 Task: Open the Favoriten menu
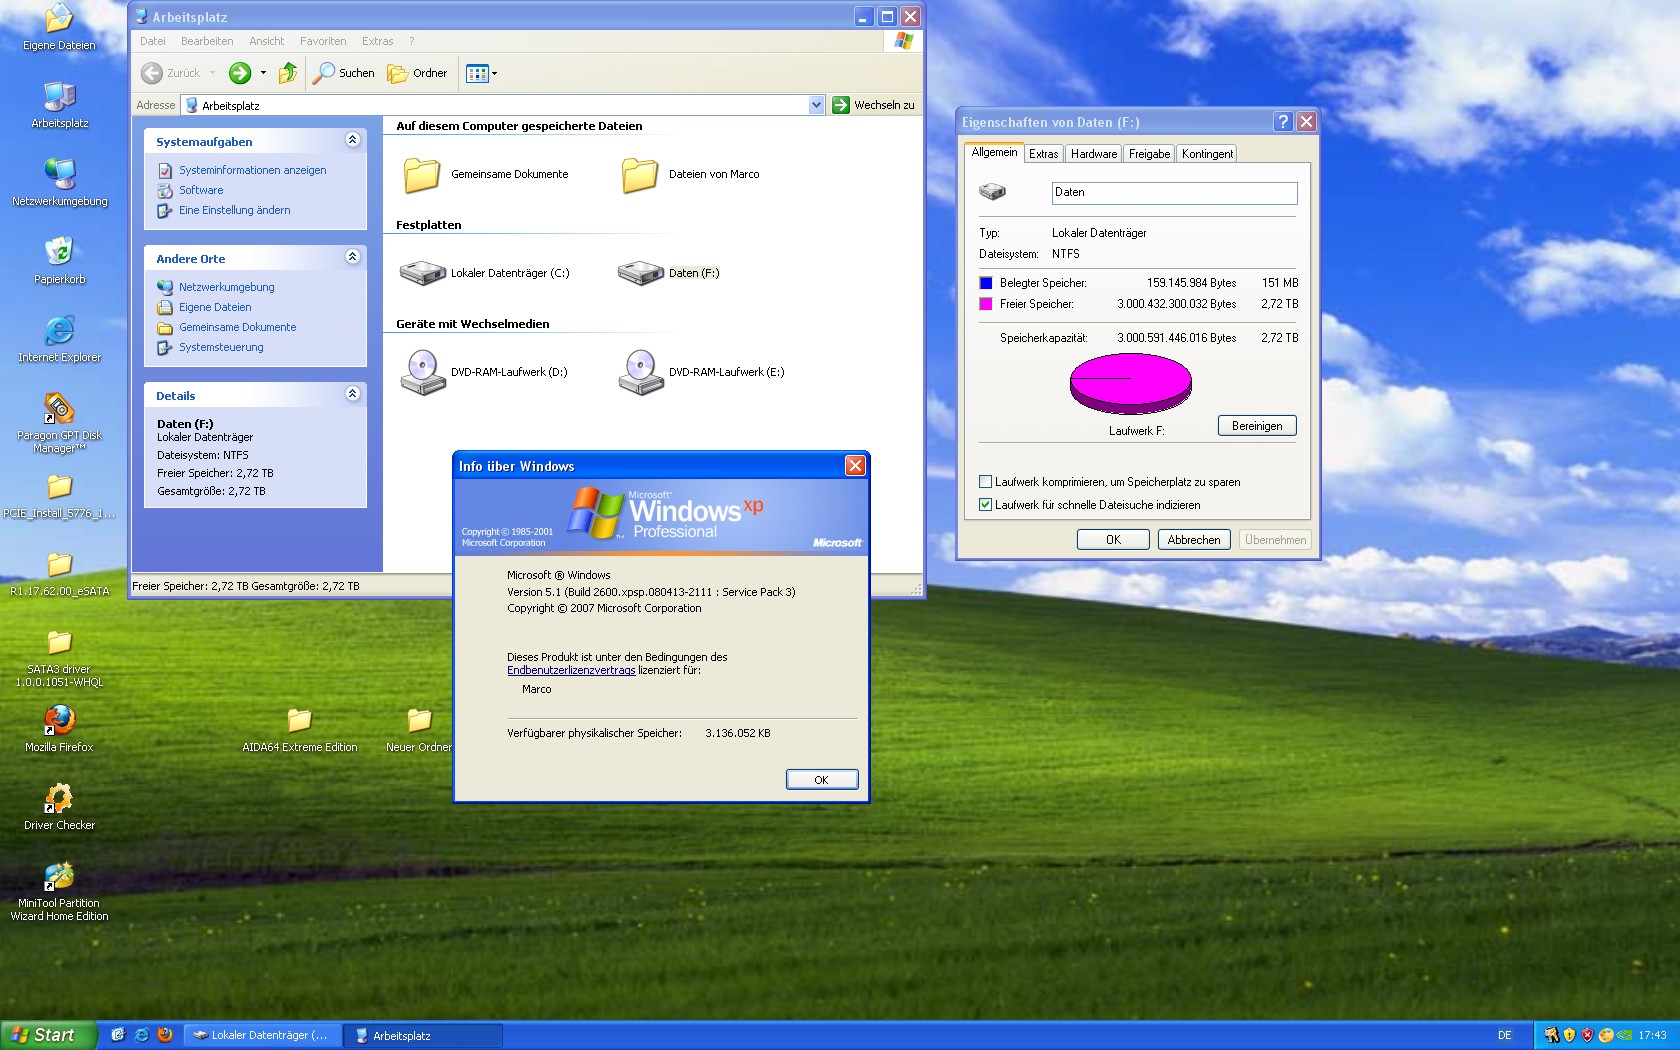coord(323,41)
